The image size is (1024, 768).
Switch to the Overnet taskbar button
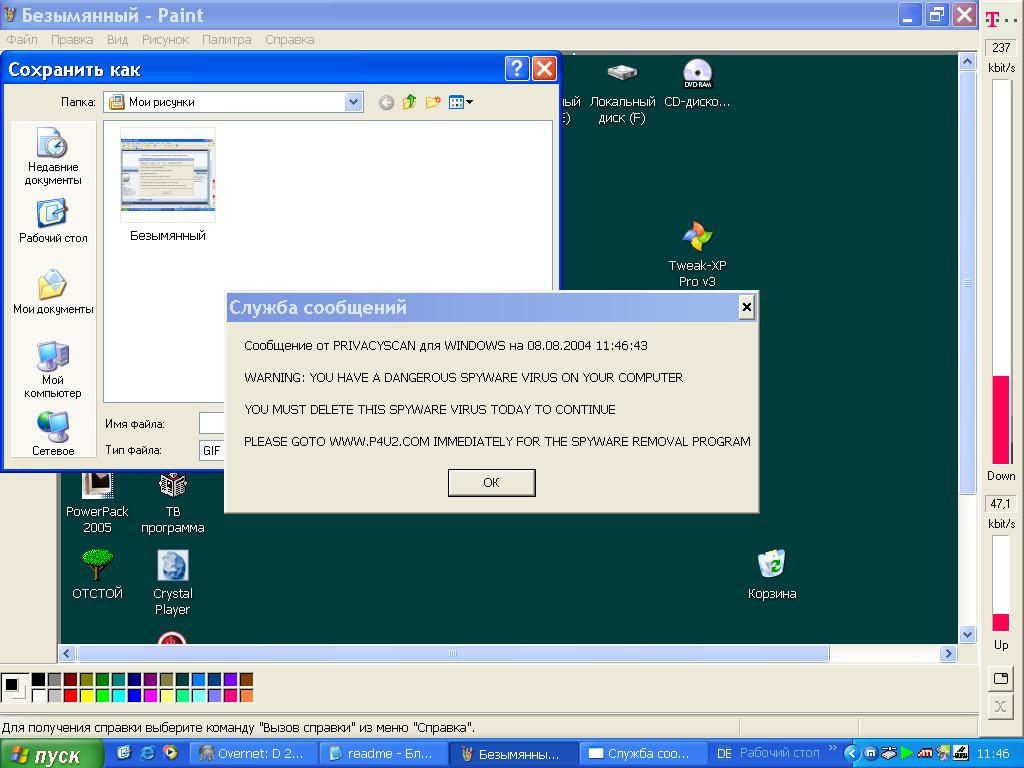point(253,754)
